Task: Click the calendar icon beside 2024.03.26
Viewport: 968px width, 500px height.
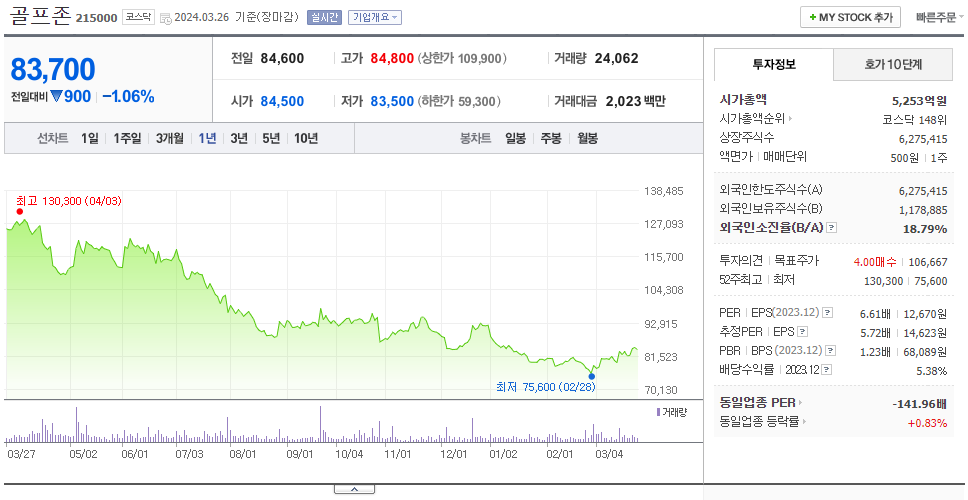Action: coord(165,18)
